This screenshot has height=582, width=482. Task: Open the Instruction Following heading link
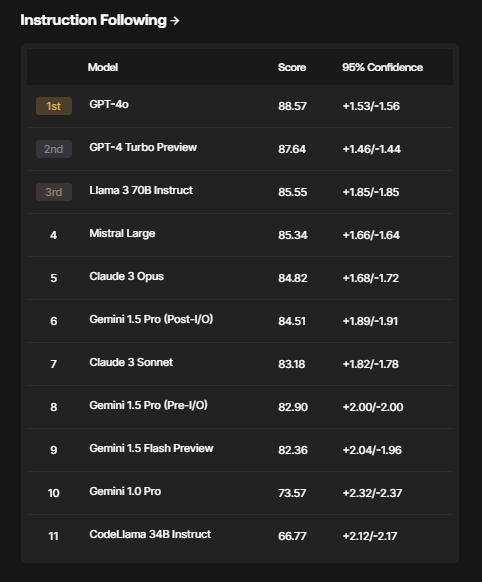click(x=99, y=20)
